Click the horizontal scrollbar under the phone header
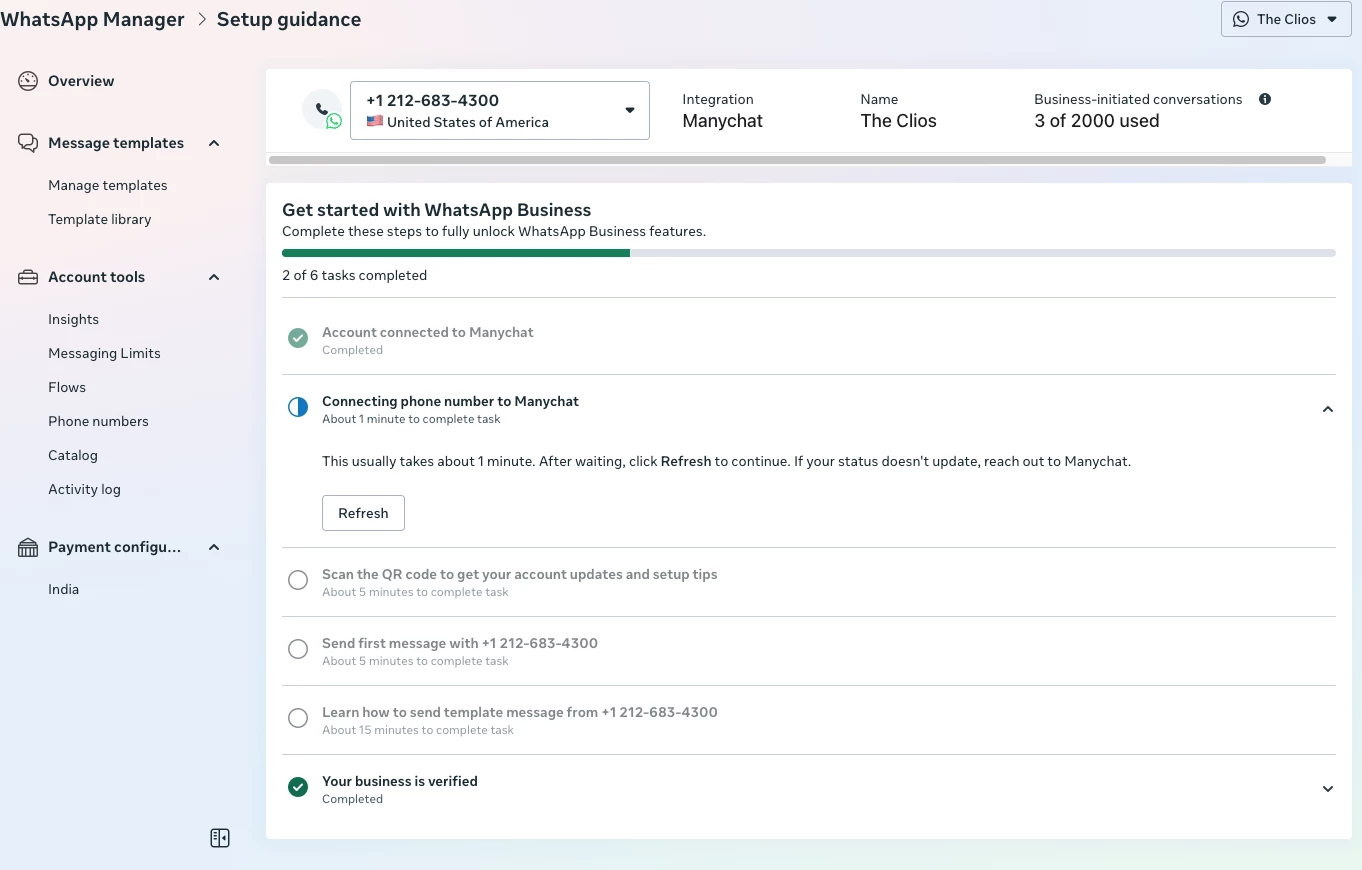The image size is (1362, 870). pos(797,160)
